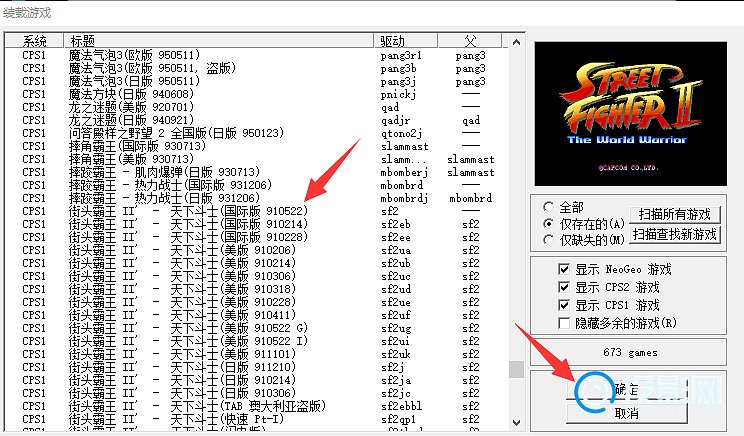Select 魔法气泡3(日版 950511) row
Image resolution: width=744 pixels, height=436 pixels.
coord(256,81)
